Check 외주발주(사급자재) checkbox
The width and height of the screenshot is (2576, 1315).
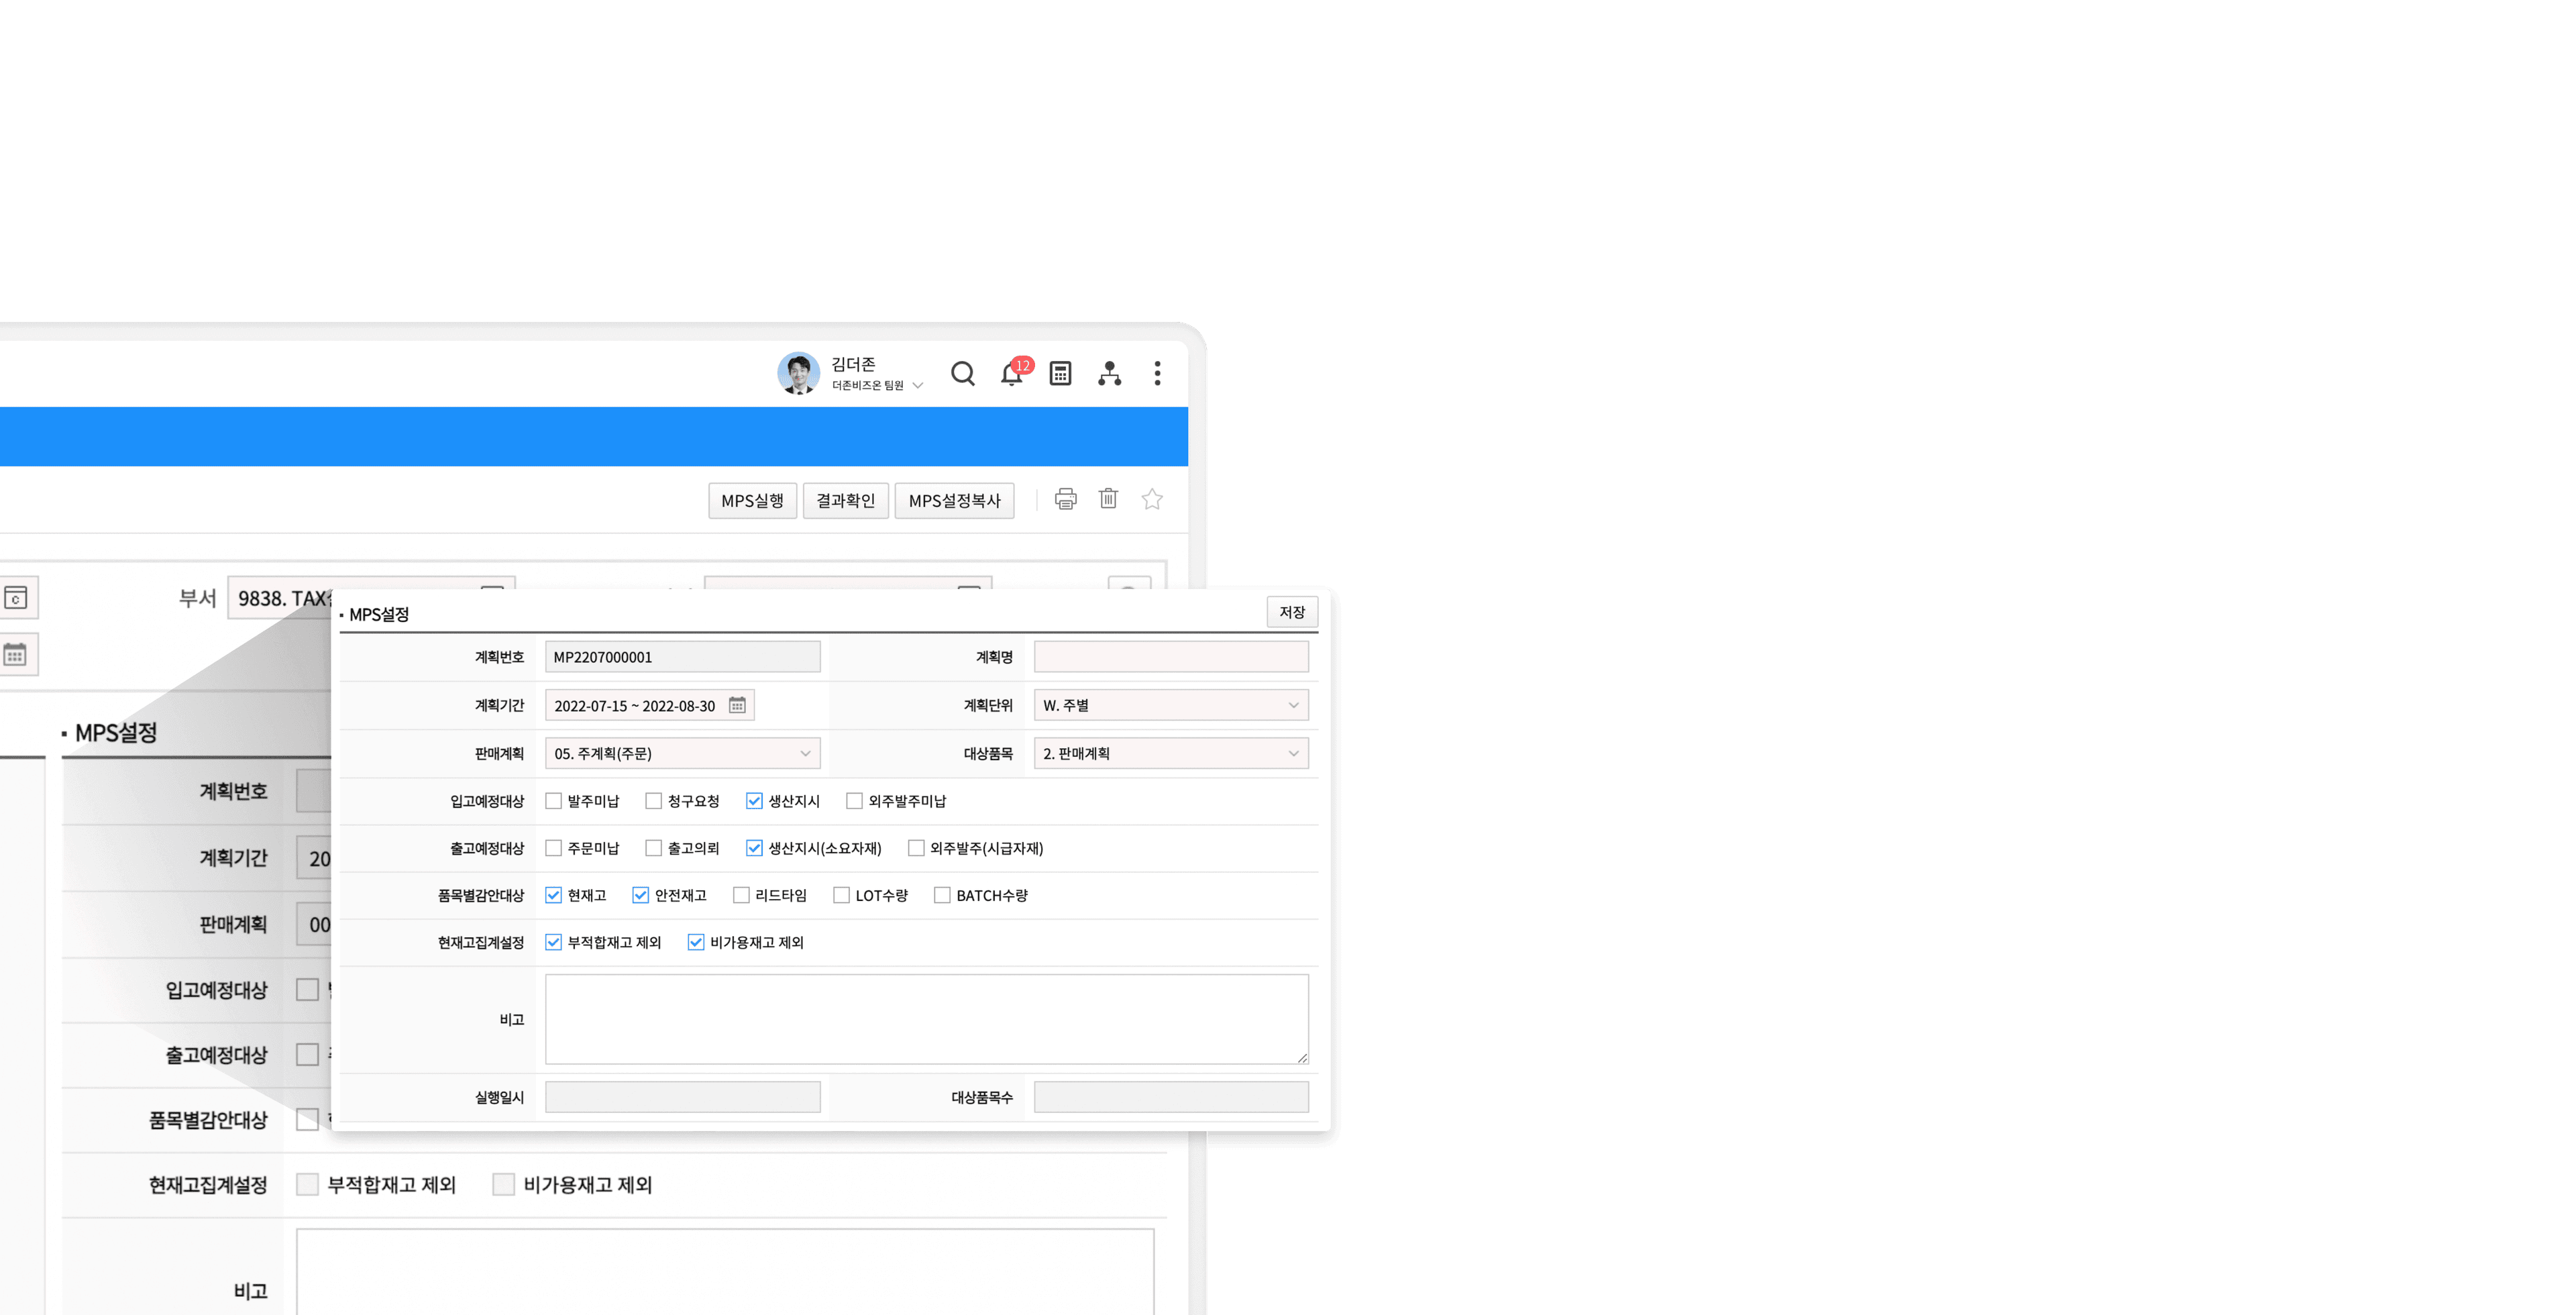pos(916,848)
